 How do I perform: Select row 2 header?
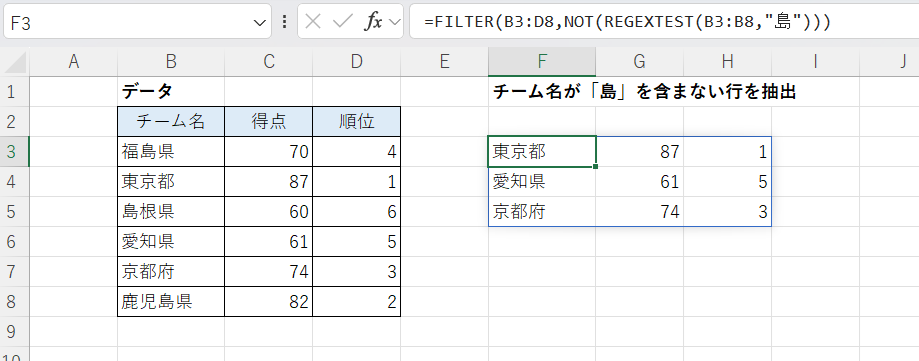tap(15, 121)
